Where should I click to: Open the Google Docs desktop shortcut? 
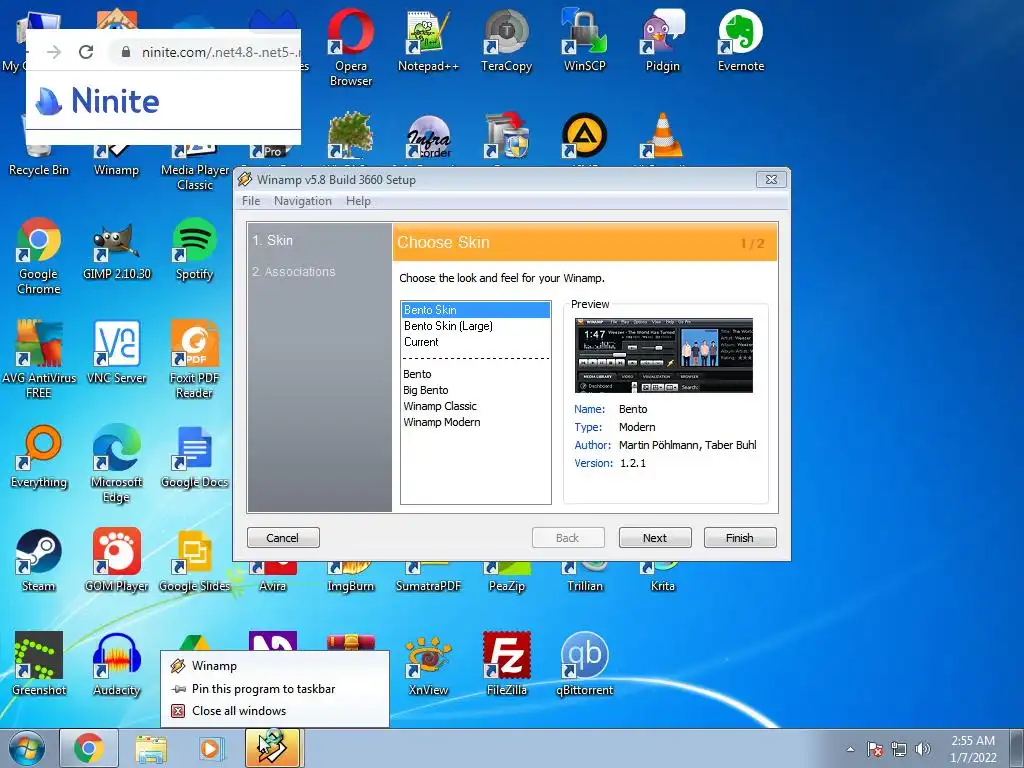[x=195, y=457]
